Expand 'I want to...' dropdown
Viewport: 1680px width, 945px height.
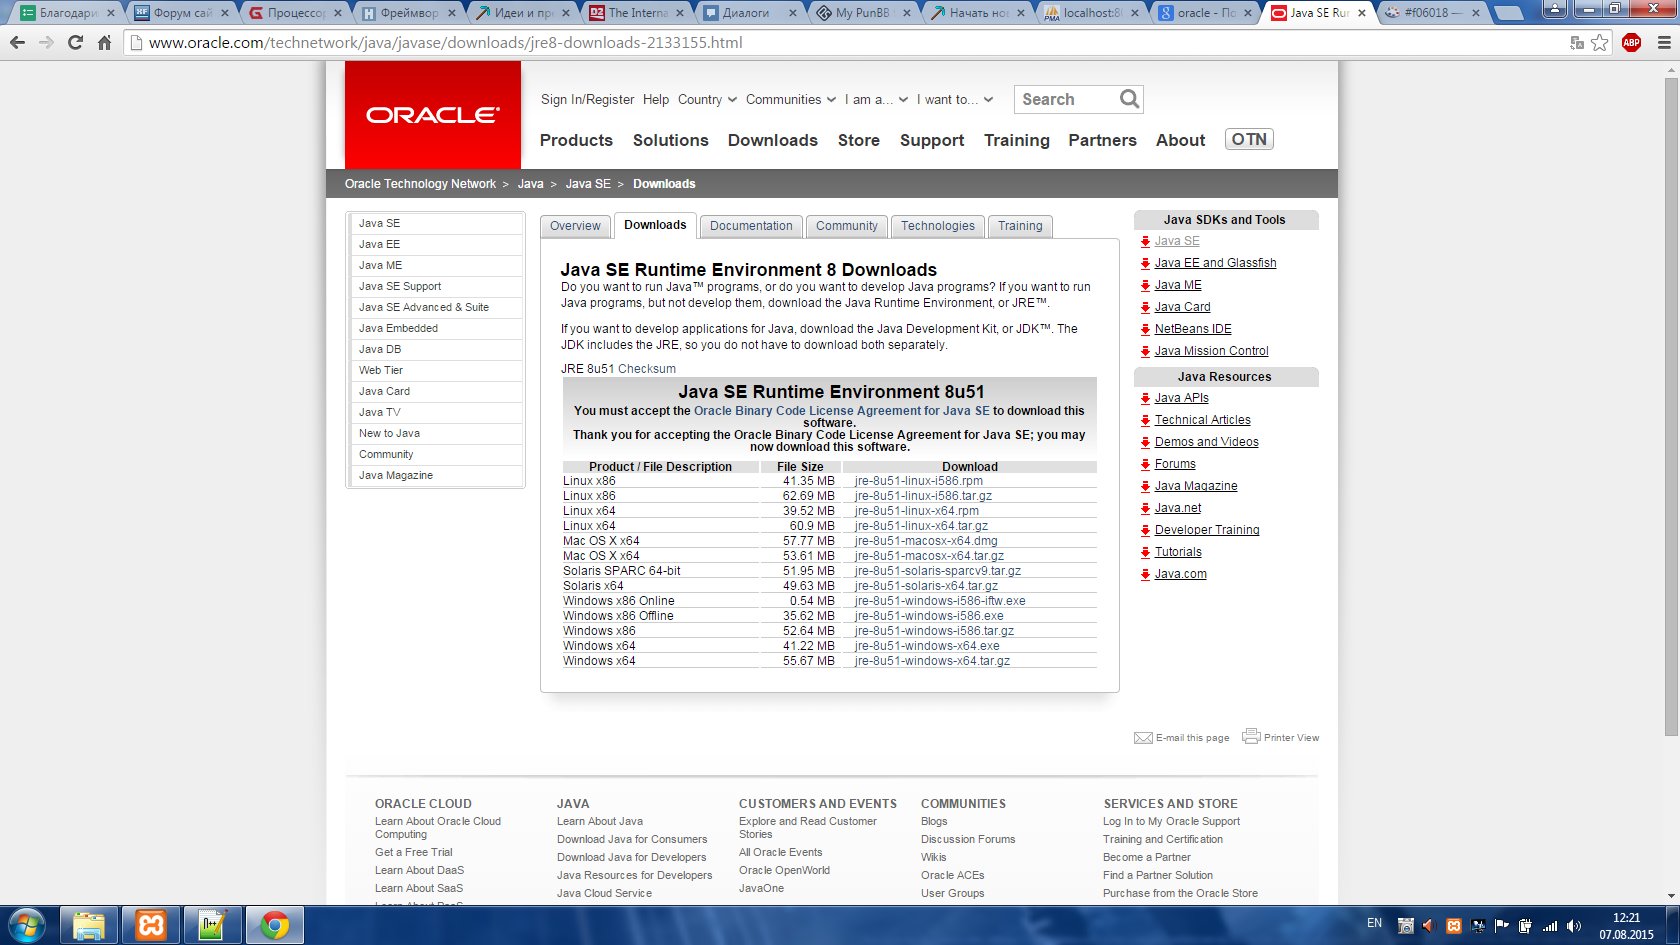click(955, 100)
